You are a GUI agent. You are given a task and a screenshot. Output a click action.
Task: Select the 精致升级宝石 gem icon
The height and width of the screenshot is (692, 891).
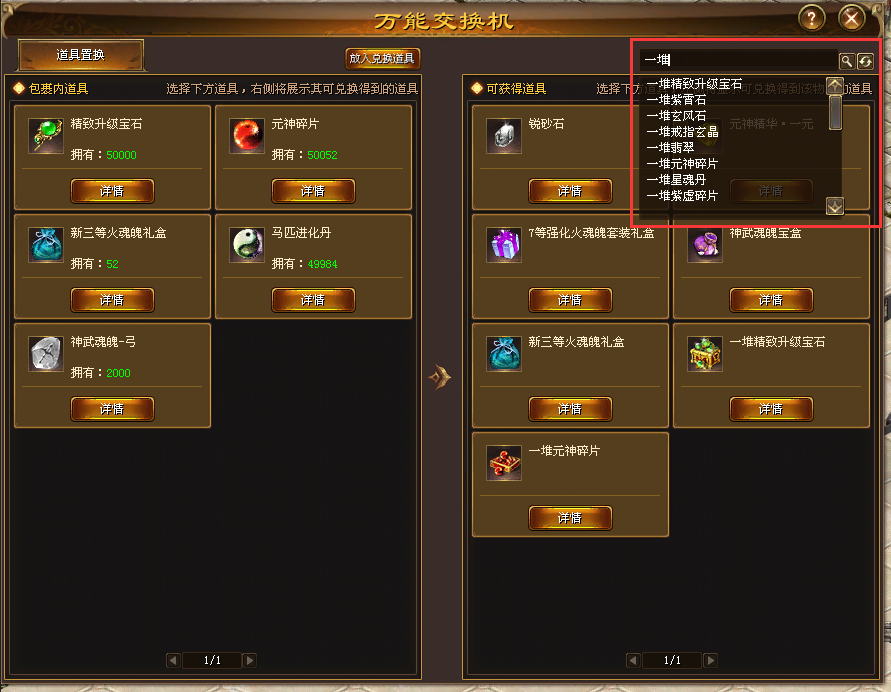pos(46,136)
